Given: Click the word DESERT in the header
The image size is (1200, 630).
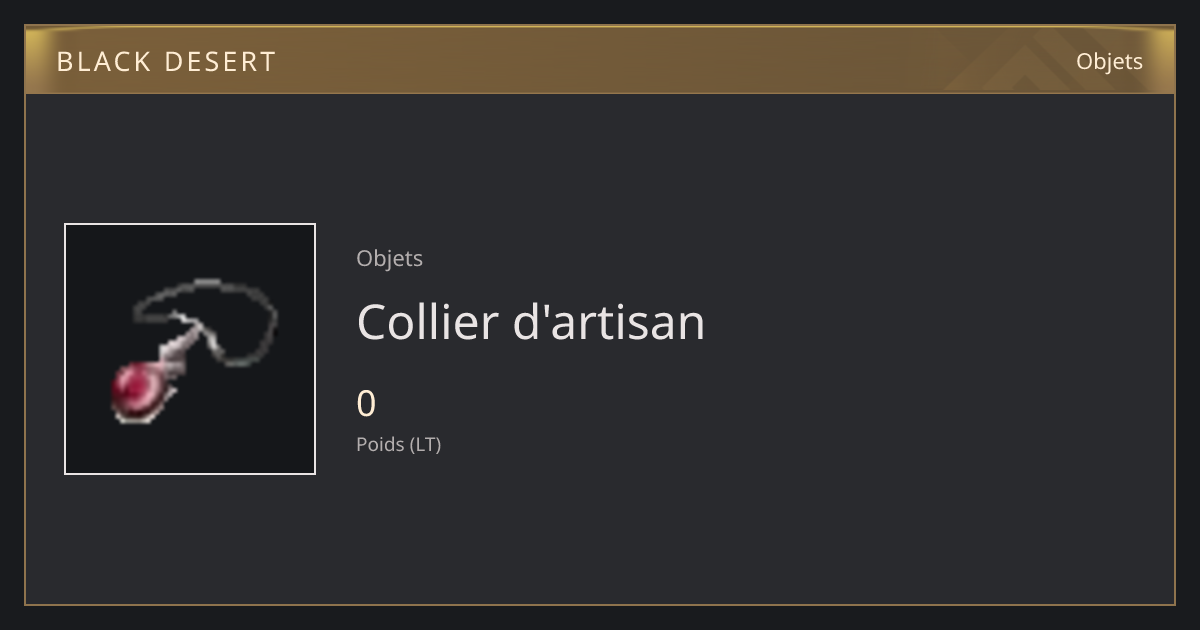Looking at the screenshot, I should (x=220, y=62).
